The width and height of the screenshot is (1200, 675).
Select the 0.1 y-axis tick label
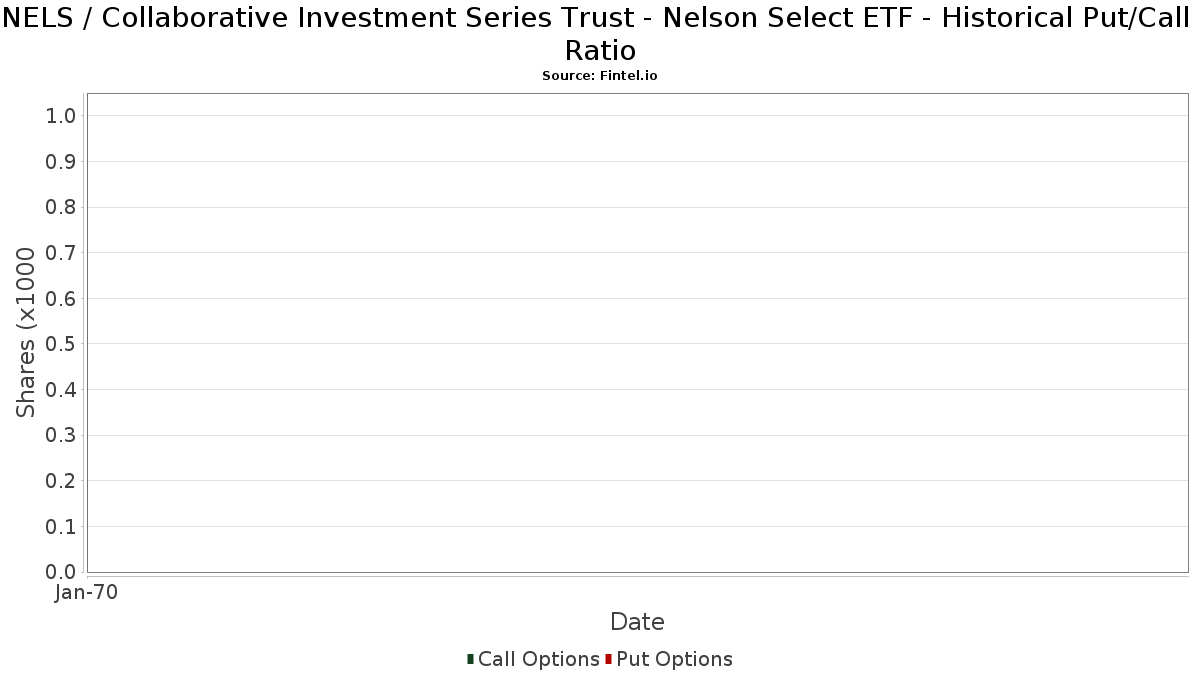(61, 526)
